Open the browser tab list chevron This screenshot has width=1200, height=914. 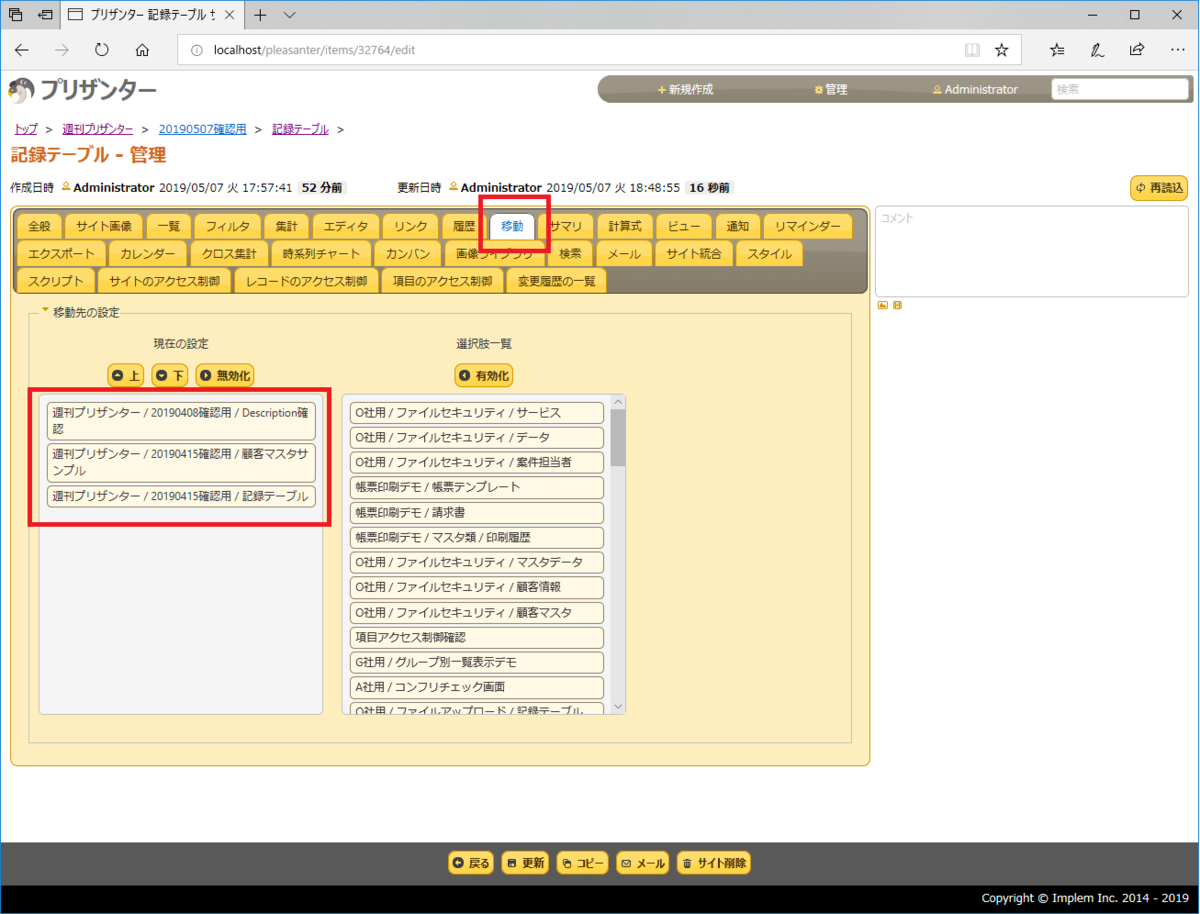[x=290, y=14]
